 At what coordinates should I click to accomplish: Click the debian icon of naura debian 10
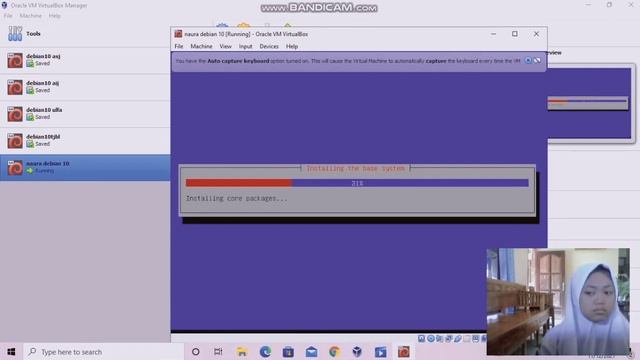(x=15, y=168)
